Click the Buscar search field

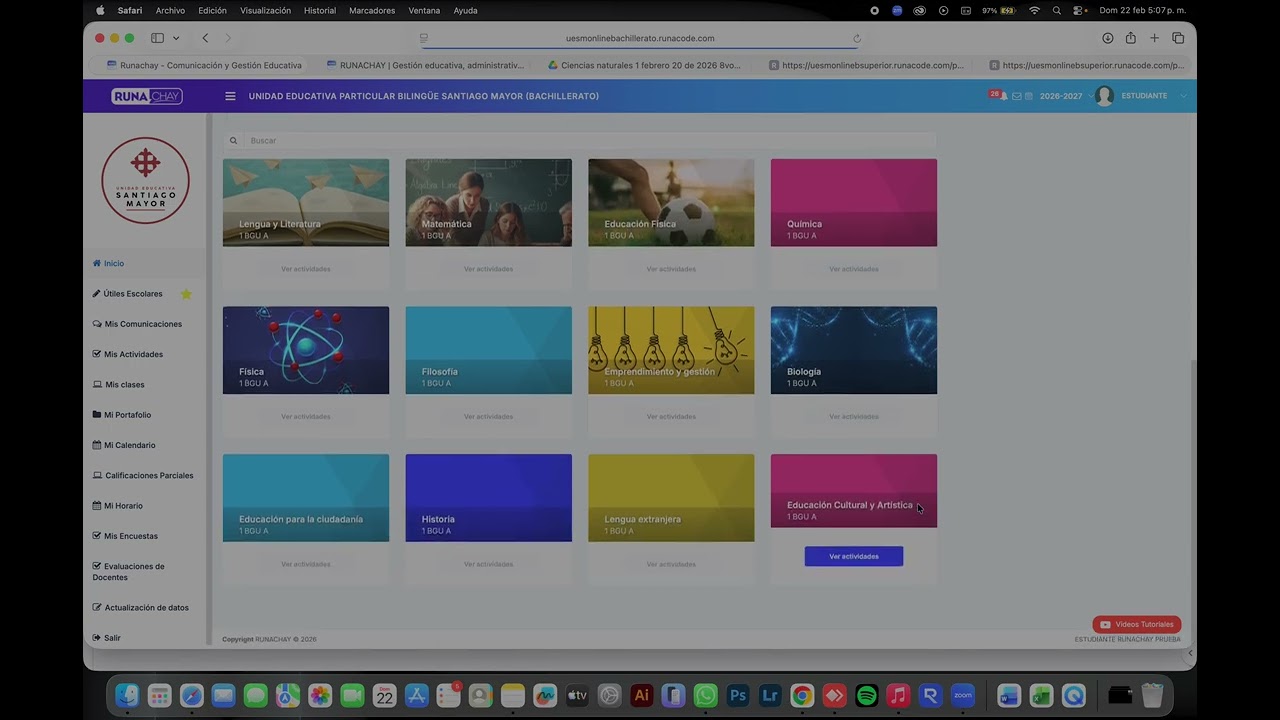coord(580,140)
